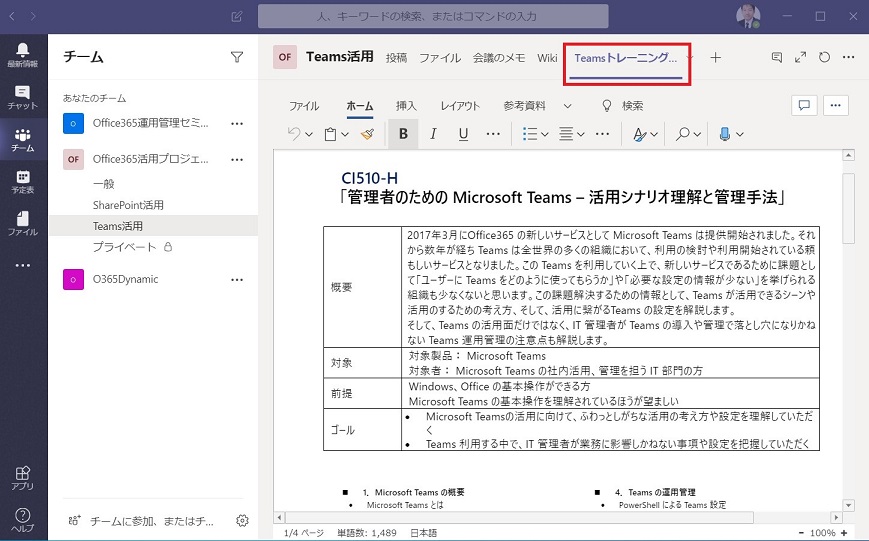Open dropdown arrow of Teamsトレーニング tab

pyautogui.click(x=689, y=57)
